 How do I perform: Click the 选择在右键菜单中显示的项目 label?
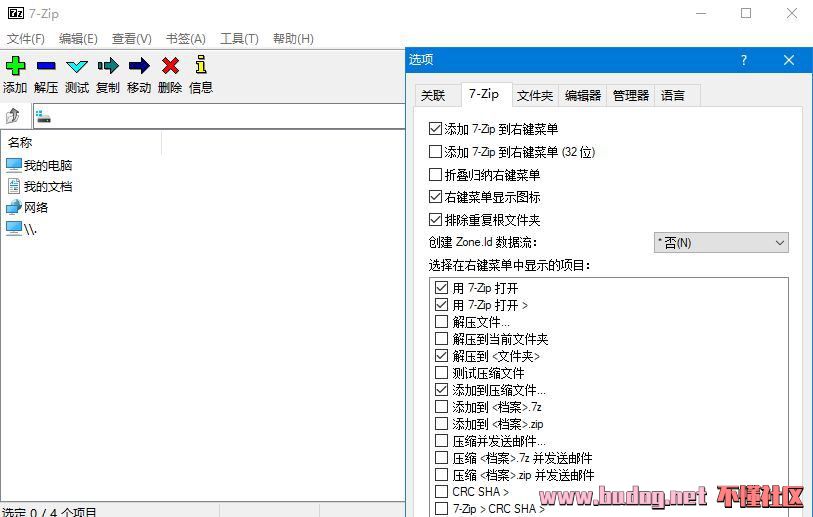click(x=510, y=266)
